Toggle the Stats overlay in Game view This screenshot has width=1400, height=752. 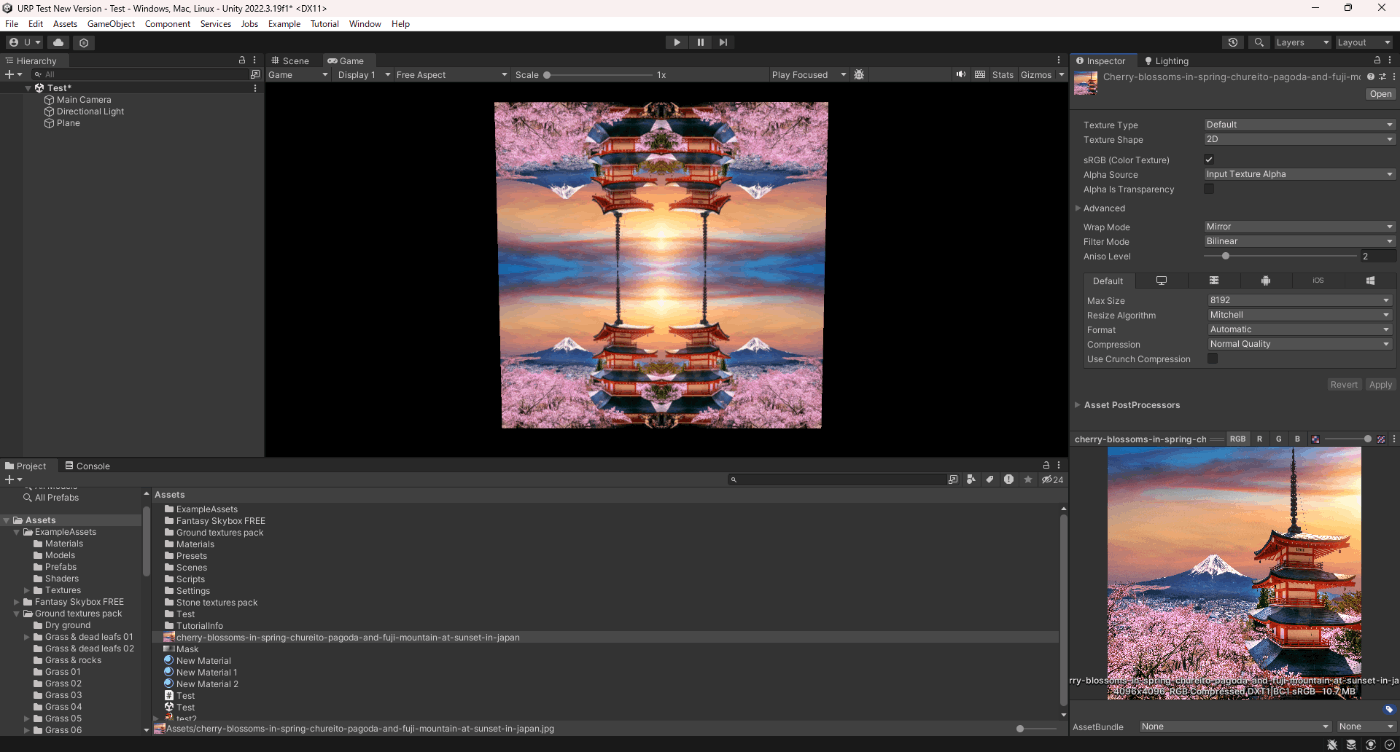1003,75
